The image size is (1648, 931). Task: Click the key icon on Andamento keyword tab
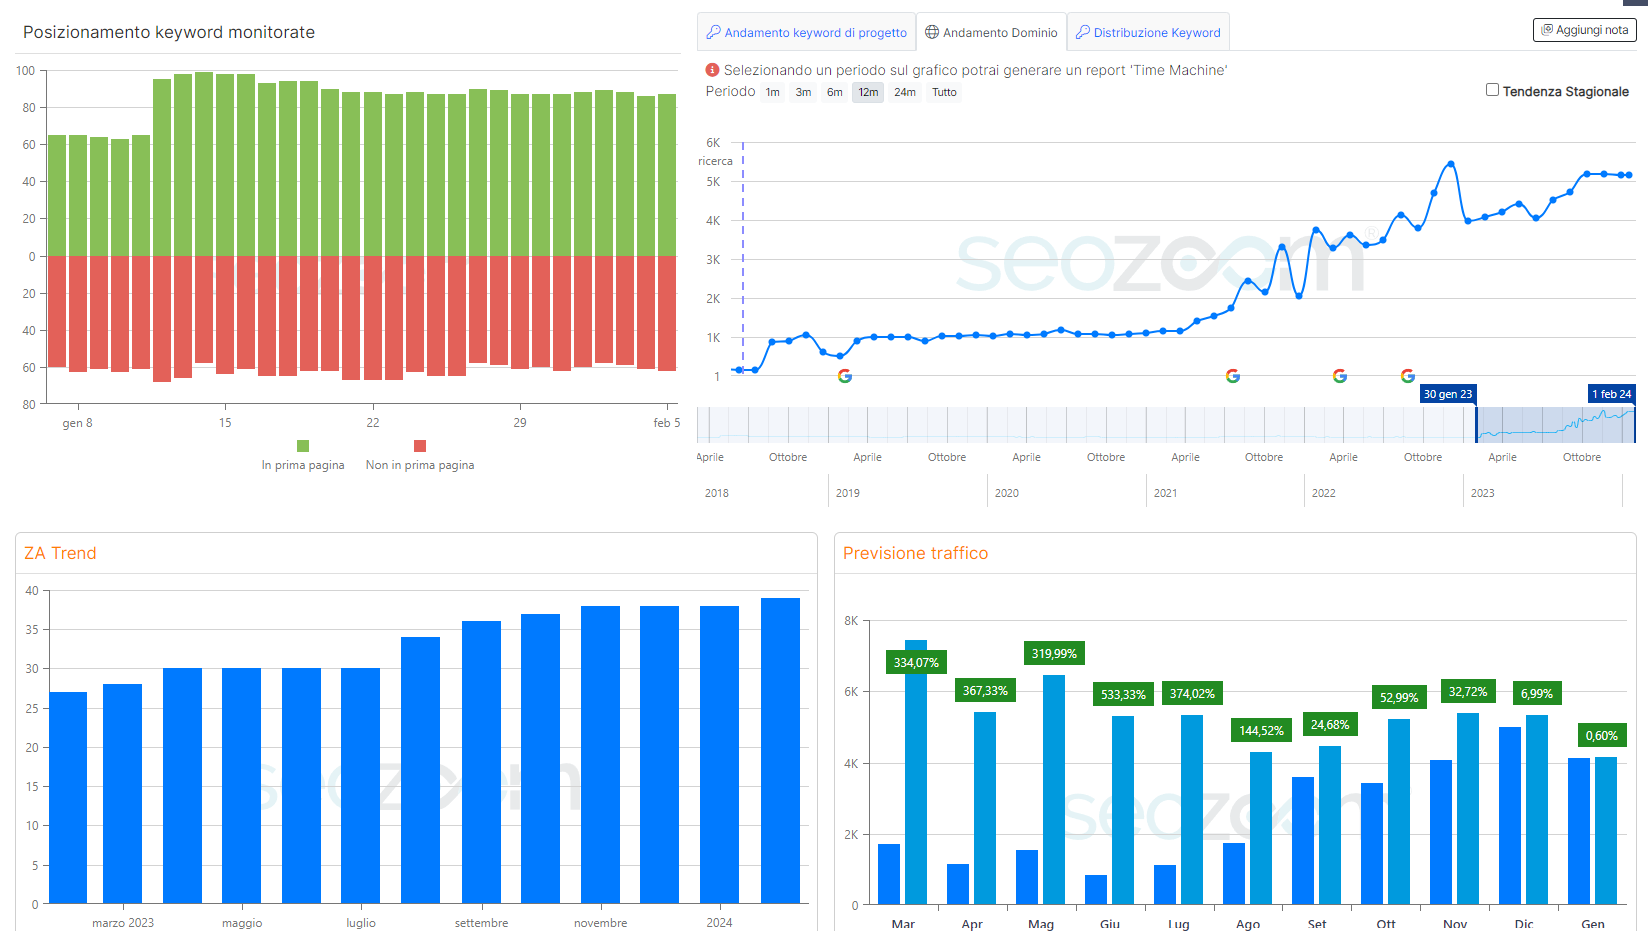(x=714, y=32)
